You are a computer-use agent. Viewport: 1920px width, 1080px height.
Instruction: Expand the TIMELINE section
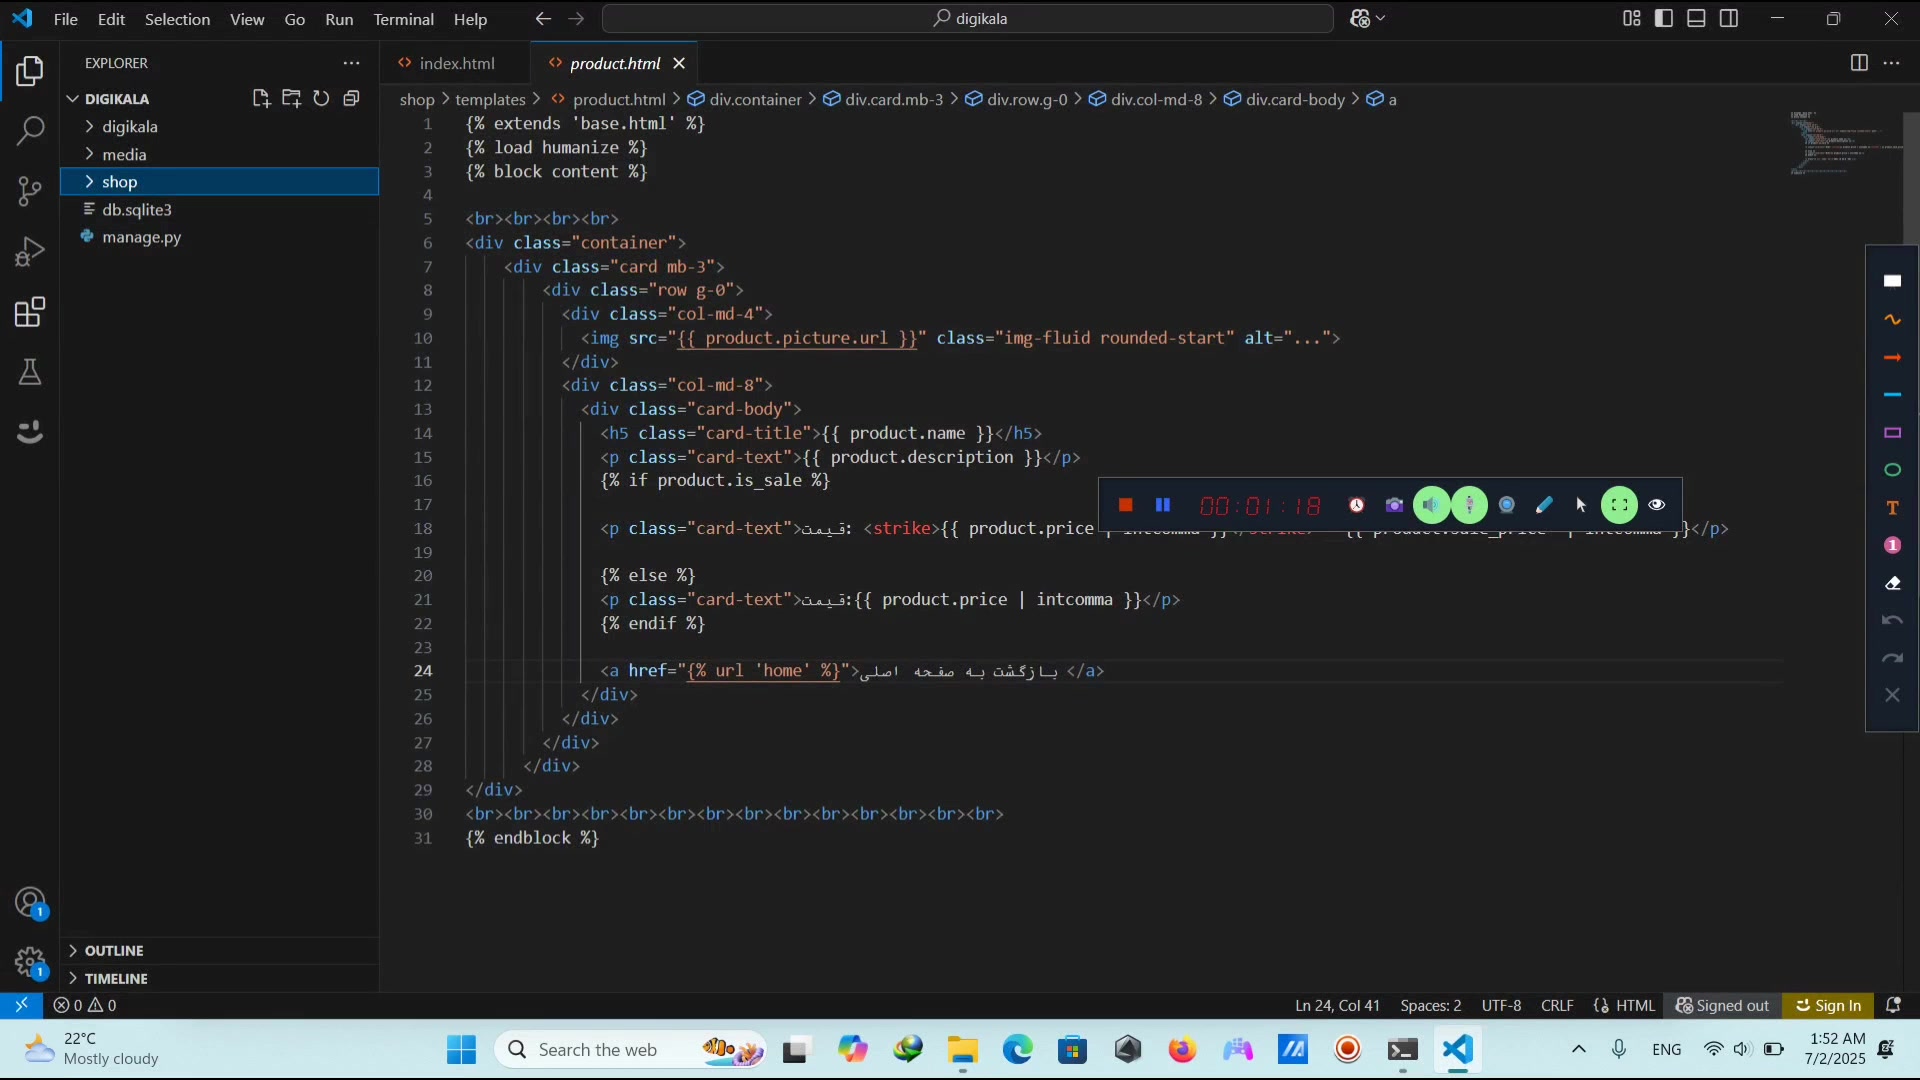pos(115,979)
